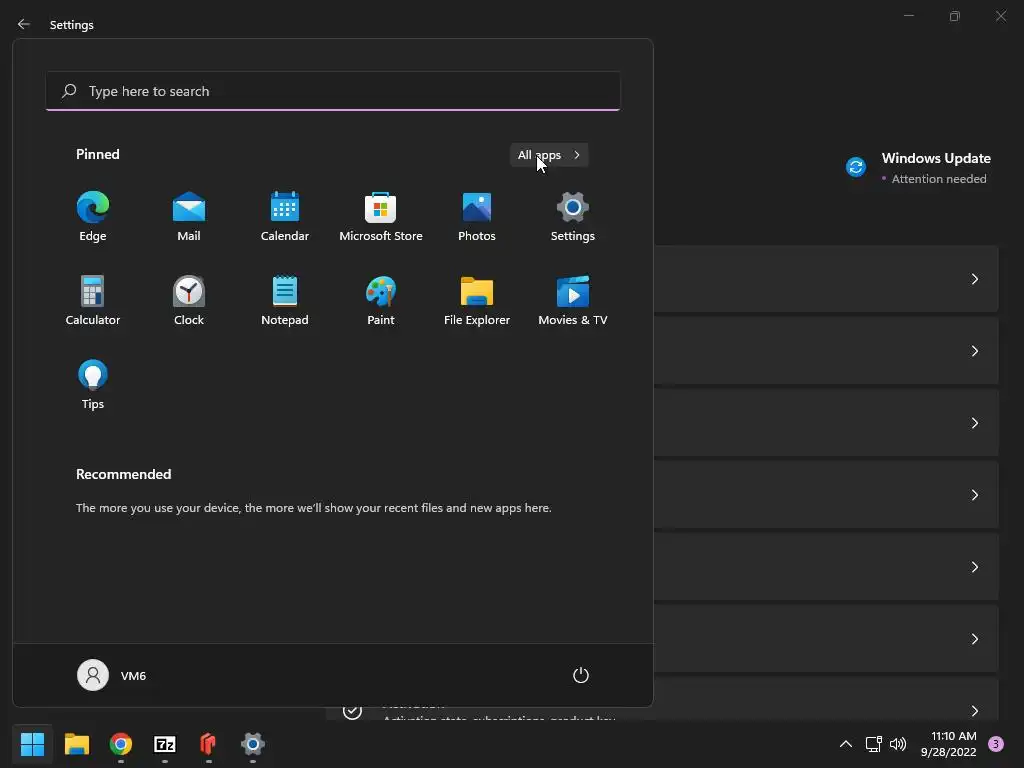The height and width of the screenshot is (768, 1024).
Task: Switch to Google Chrome on taskbar
Action: [121, 743]
